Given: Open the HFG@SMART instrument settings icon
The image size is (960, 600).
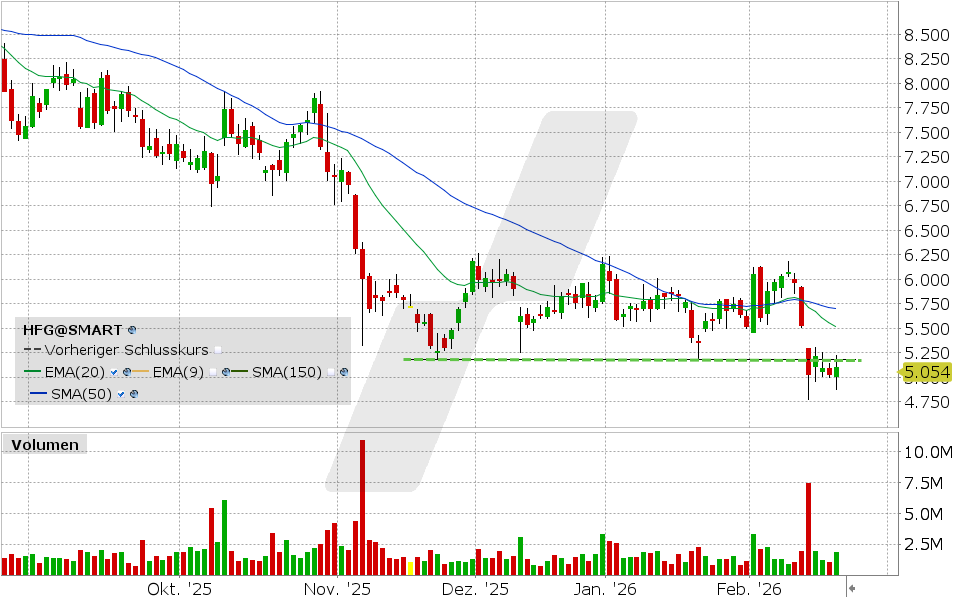Looking at the screenshot, I should 131,330.
